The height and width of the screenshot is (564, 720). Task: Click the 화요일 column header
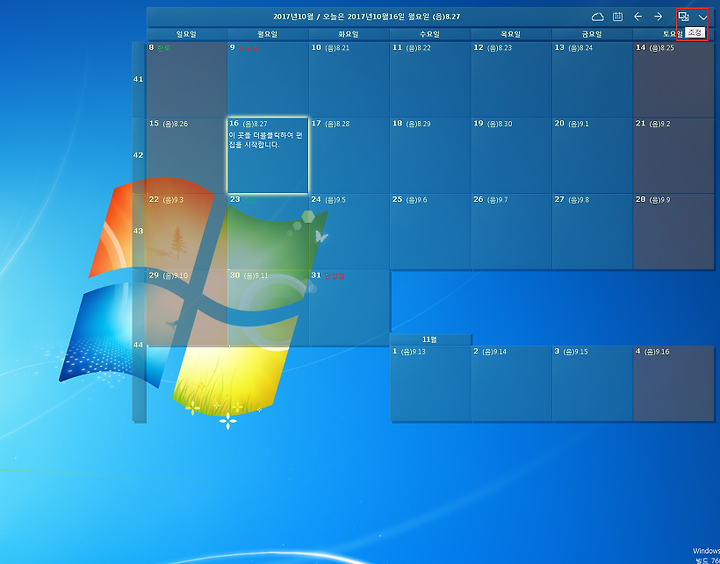349,34
